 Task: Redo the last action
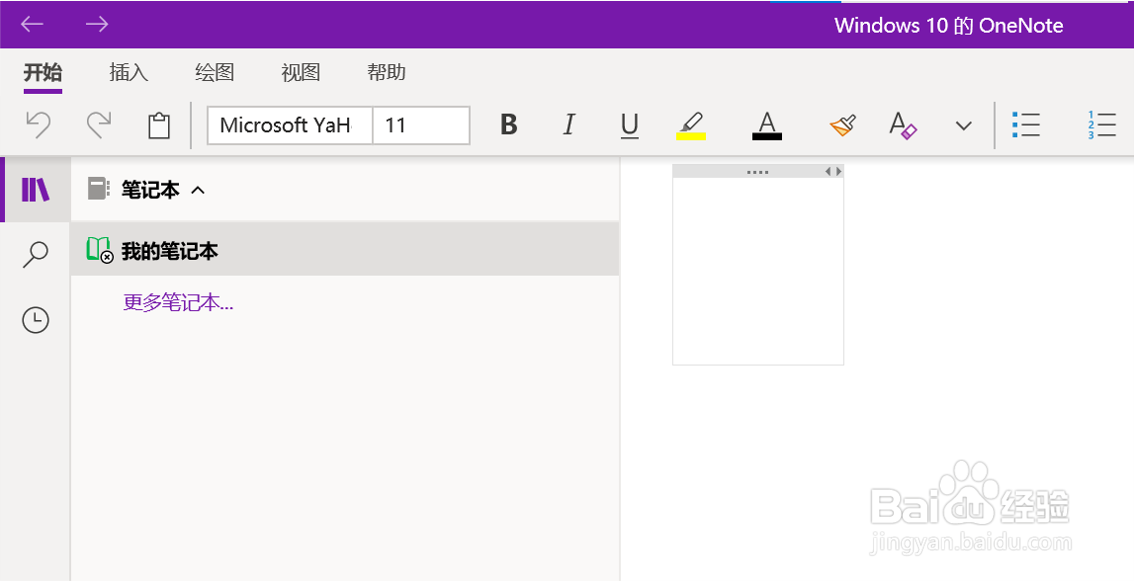pos(98,124)
